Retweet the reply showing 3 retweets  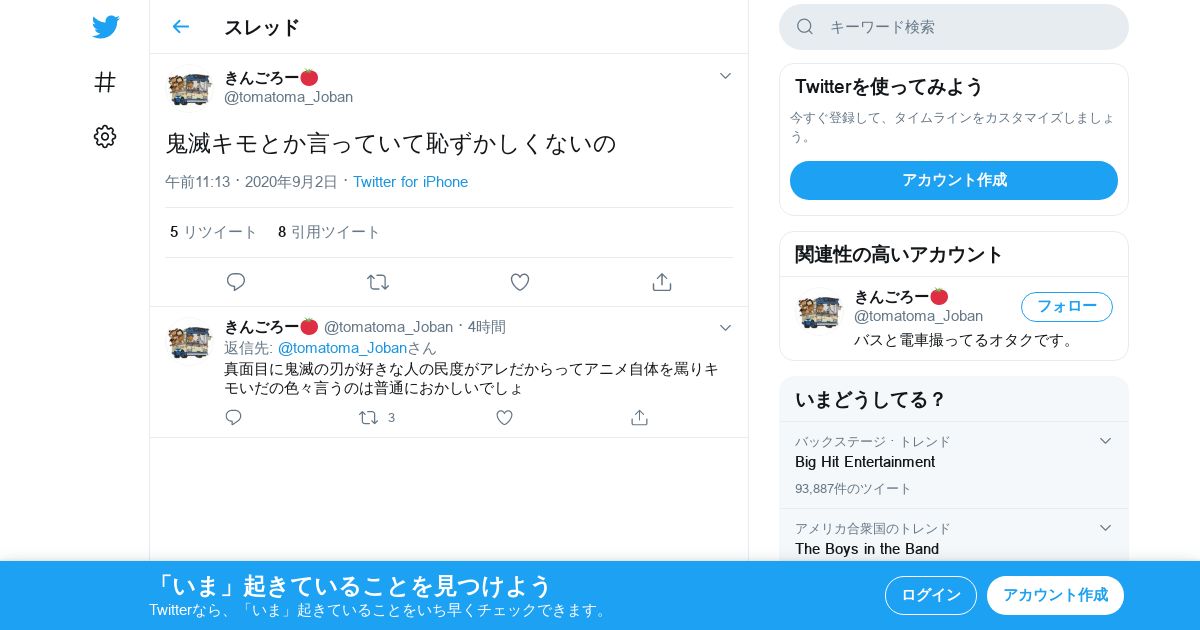click(377, 418)
